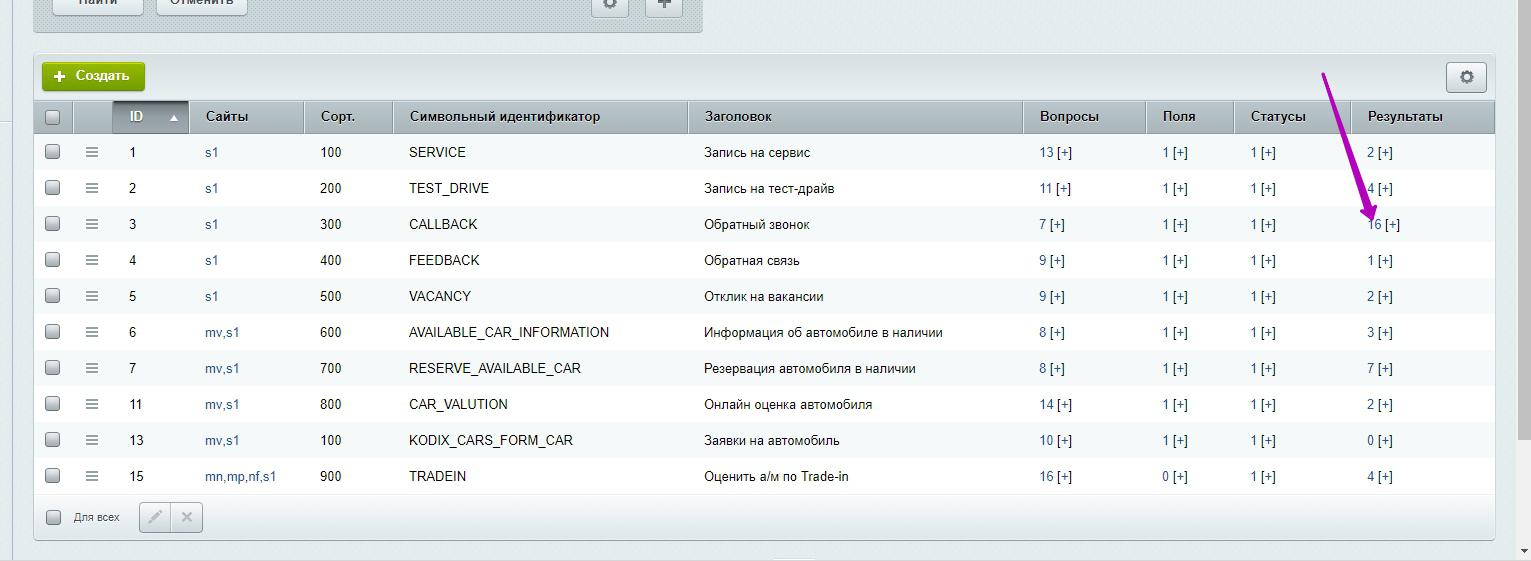Open row actions menu for KODIX_CARS_FORM_CAR row
The image size is (1531, 561).
pos(92,440)
